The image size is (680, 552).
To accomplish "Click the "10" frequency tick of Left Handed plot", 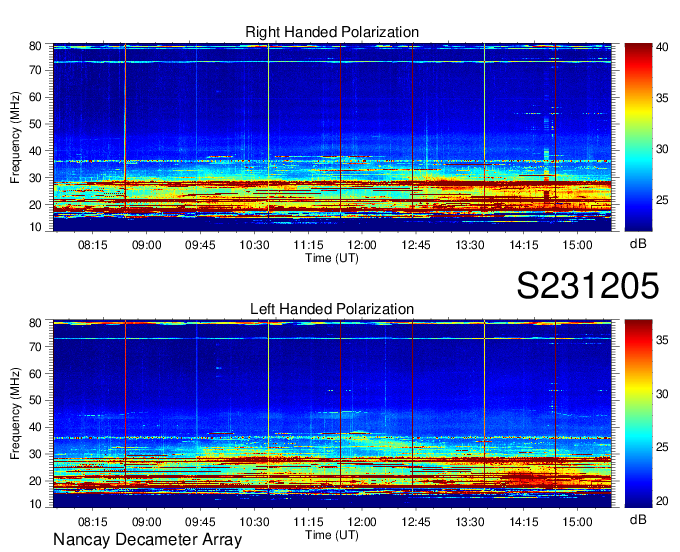I will pyautogui.click(x=35, y=504).
